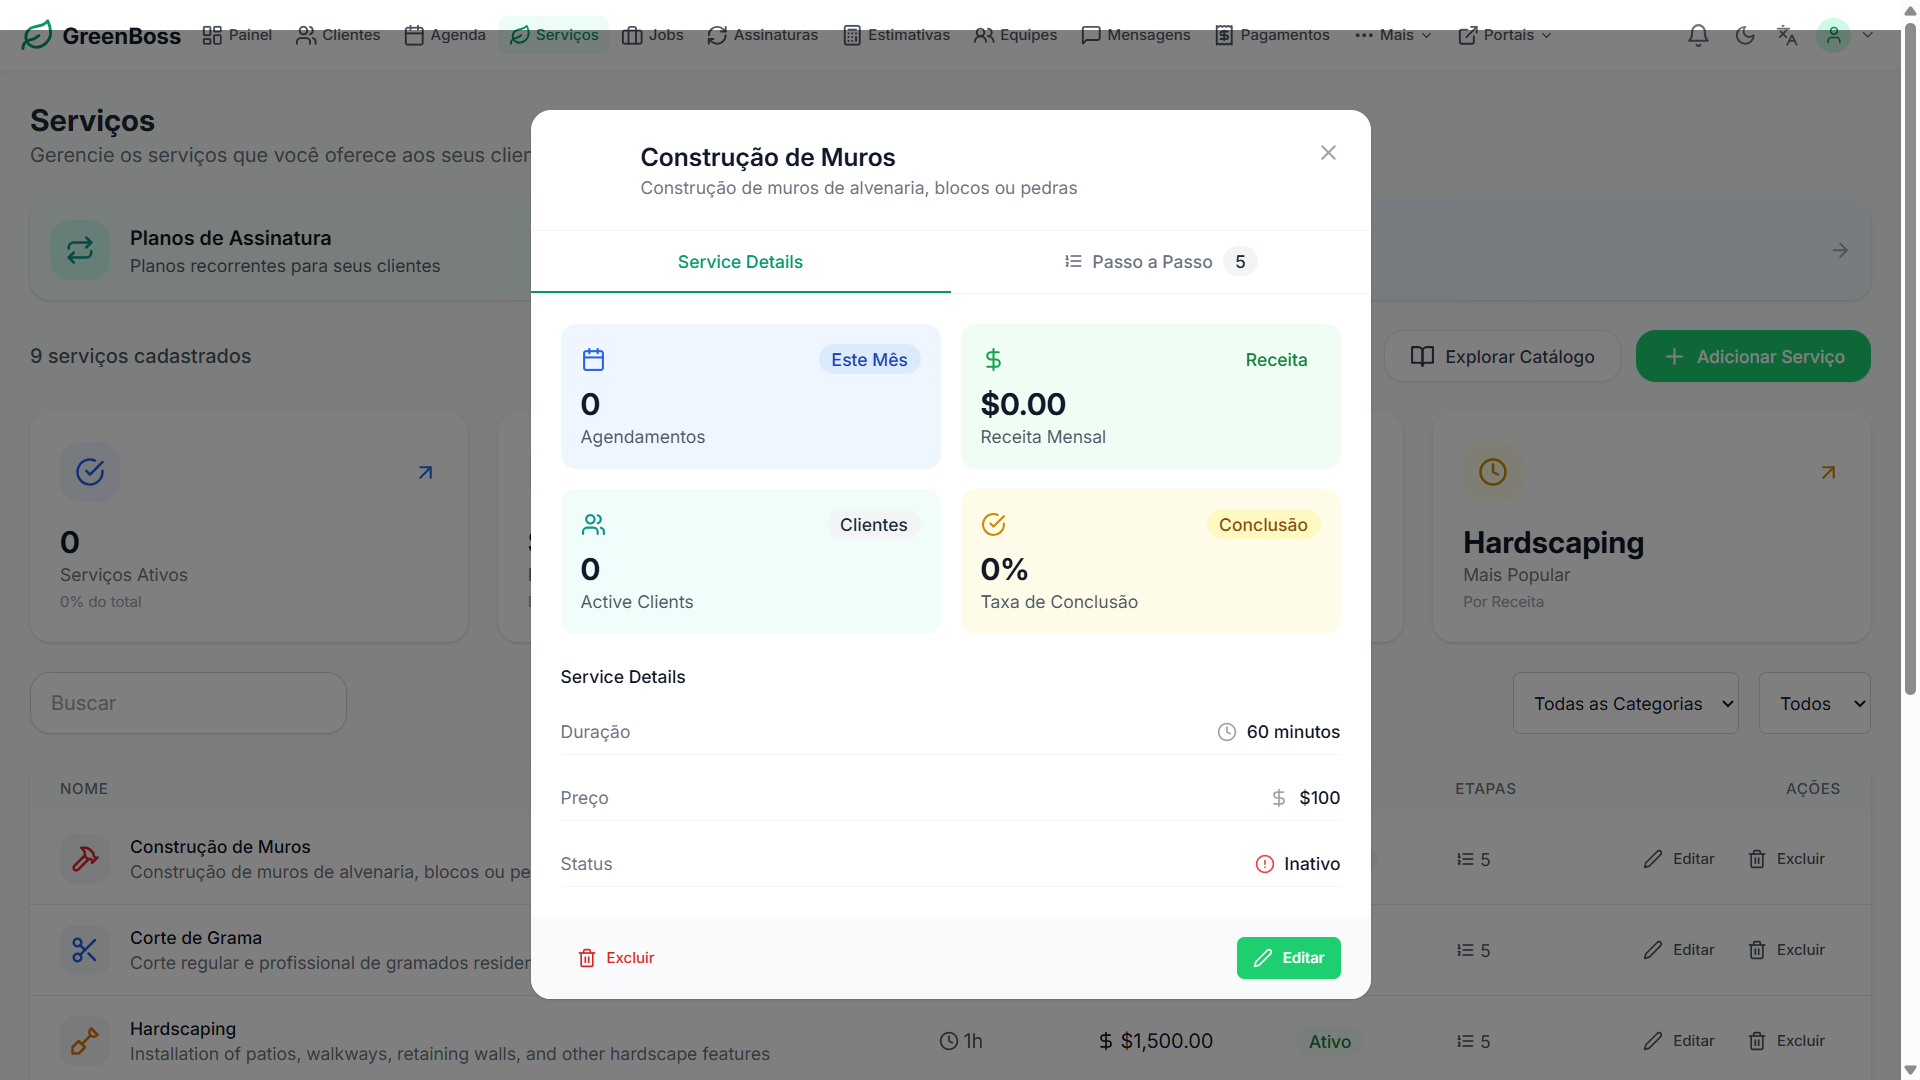The width and height of the screenshot is (1920, 1080).
Task: Expand the Mais menu dropdown
Action: (1394, 35)
